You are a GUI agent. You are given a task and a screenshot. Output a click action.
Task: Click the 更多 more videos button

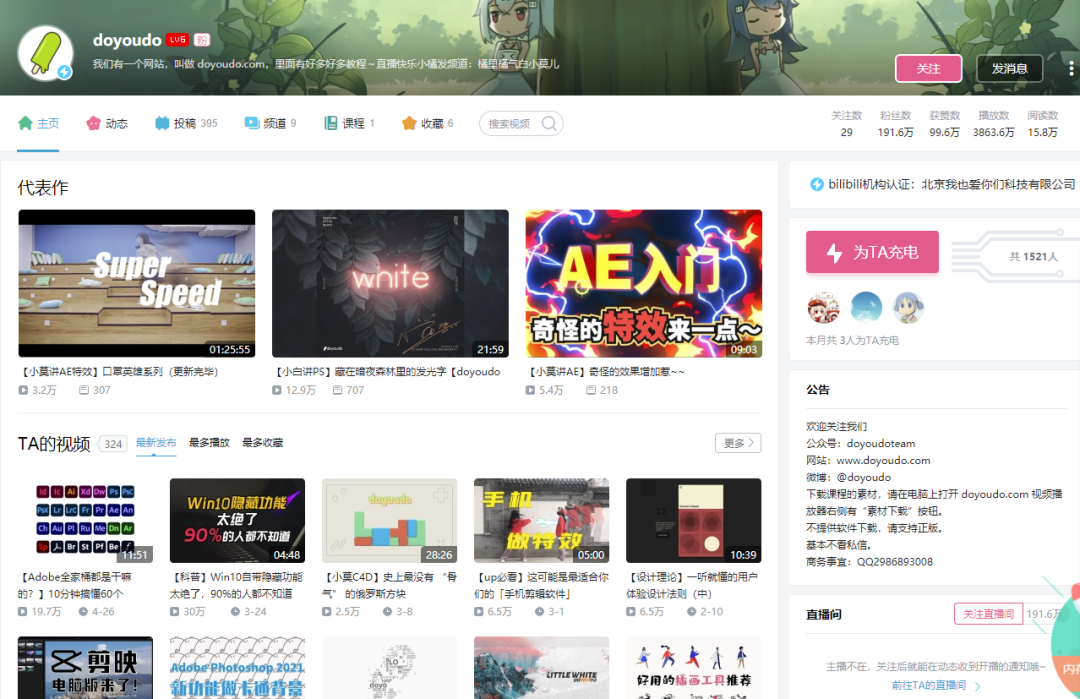click(x=738, y=443)
